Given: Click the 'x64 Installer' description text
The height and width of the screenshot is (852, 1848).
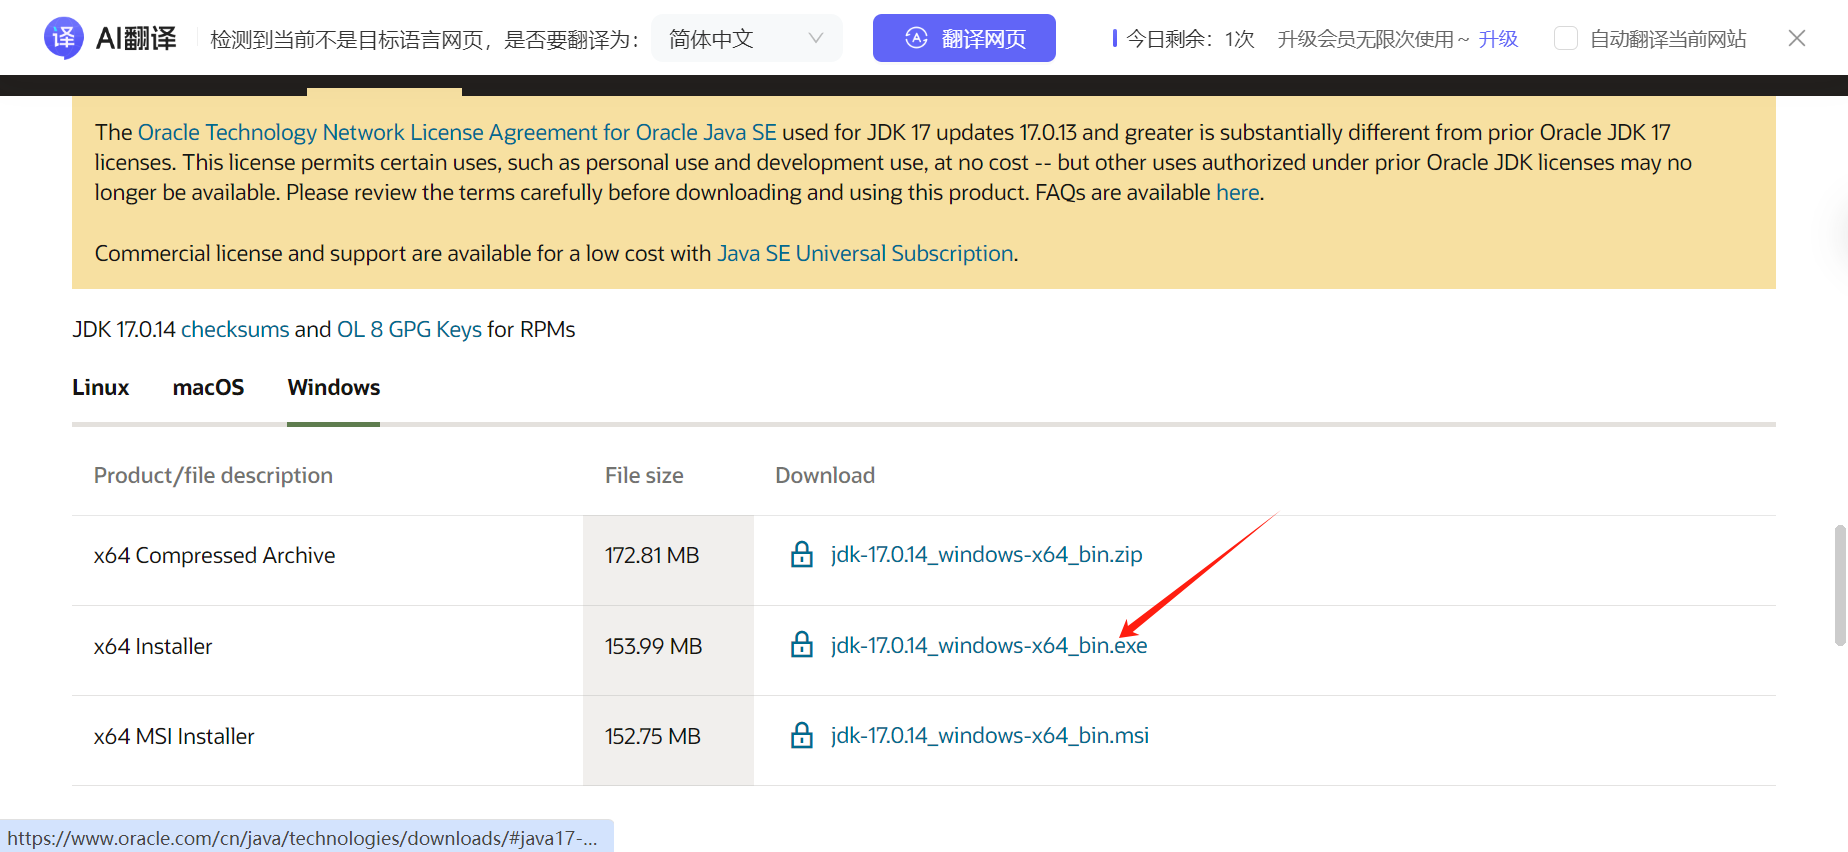Looking at the screenshot, I should (x=153, y=646).
